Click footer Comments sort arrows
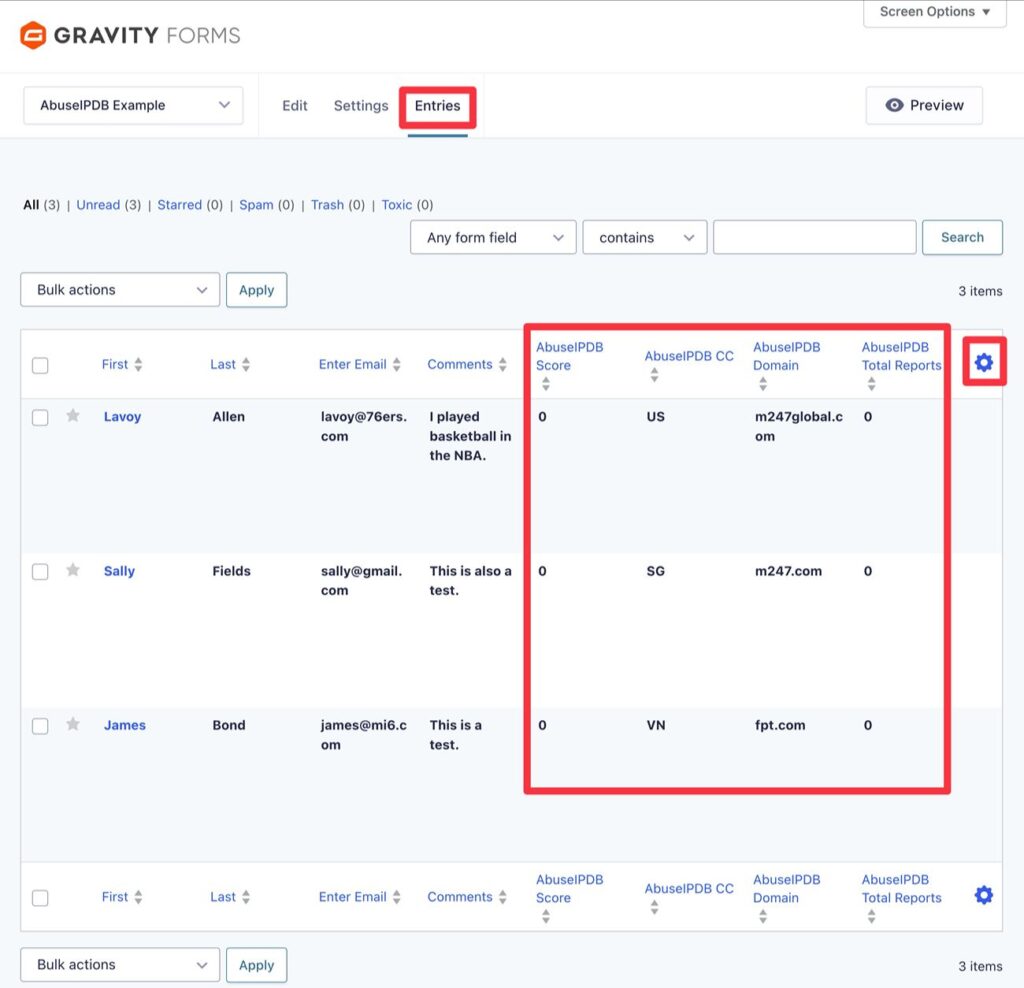Image resolution: width=1024 pixels, height=988 pixels. coord(502,897)
